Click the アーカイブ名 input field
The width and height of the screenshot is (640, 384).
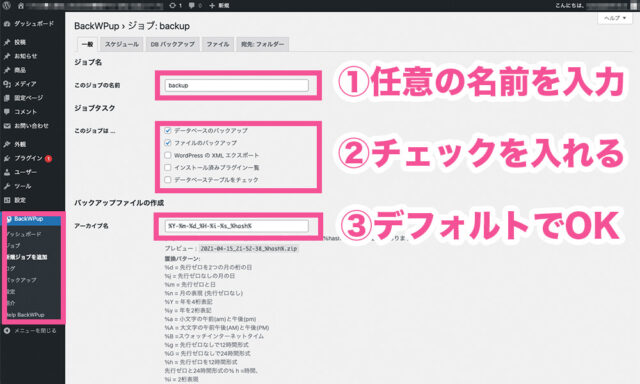237,226
